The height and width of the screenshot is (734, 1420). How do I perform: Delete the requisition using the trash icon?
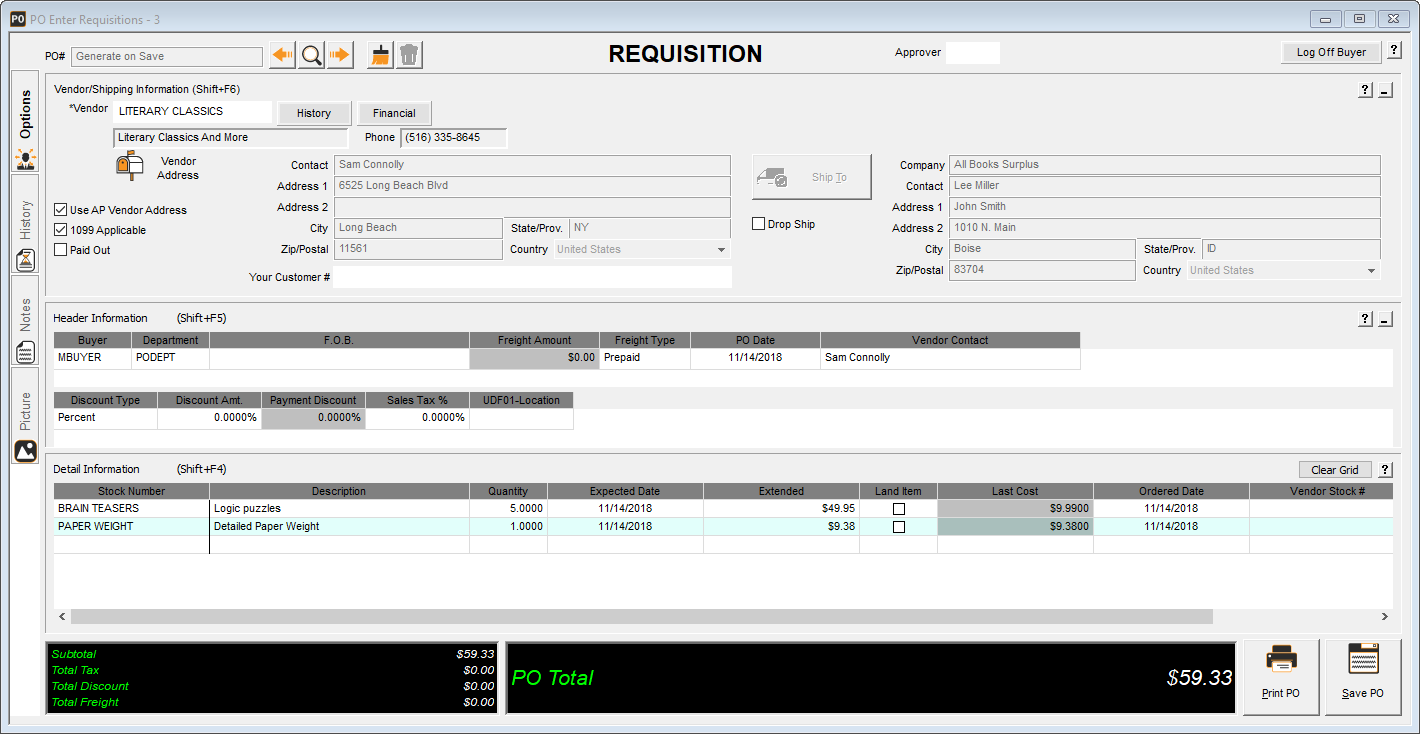[409, 54]
